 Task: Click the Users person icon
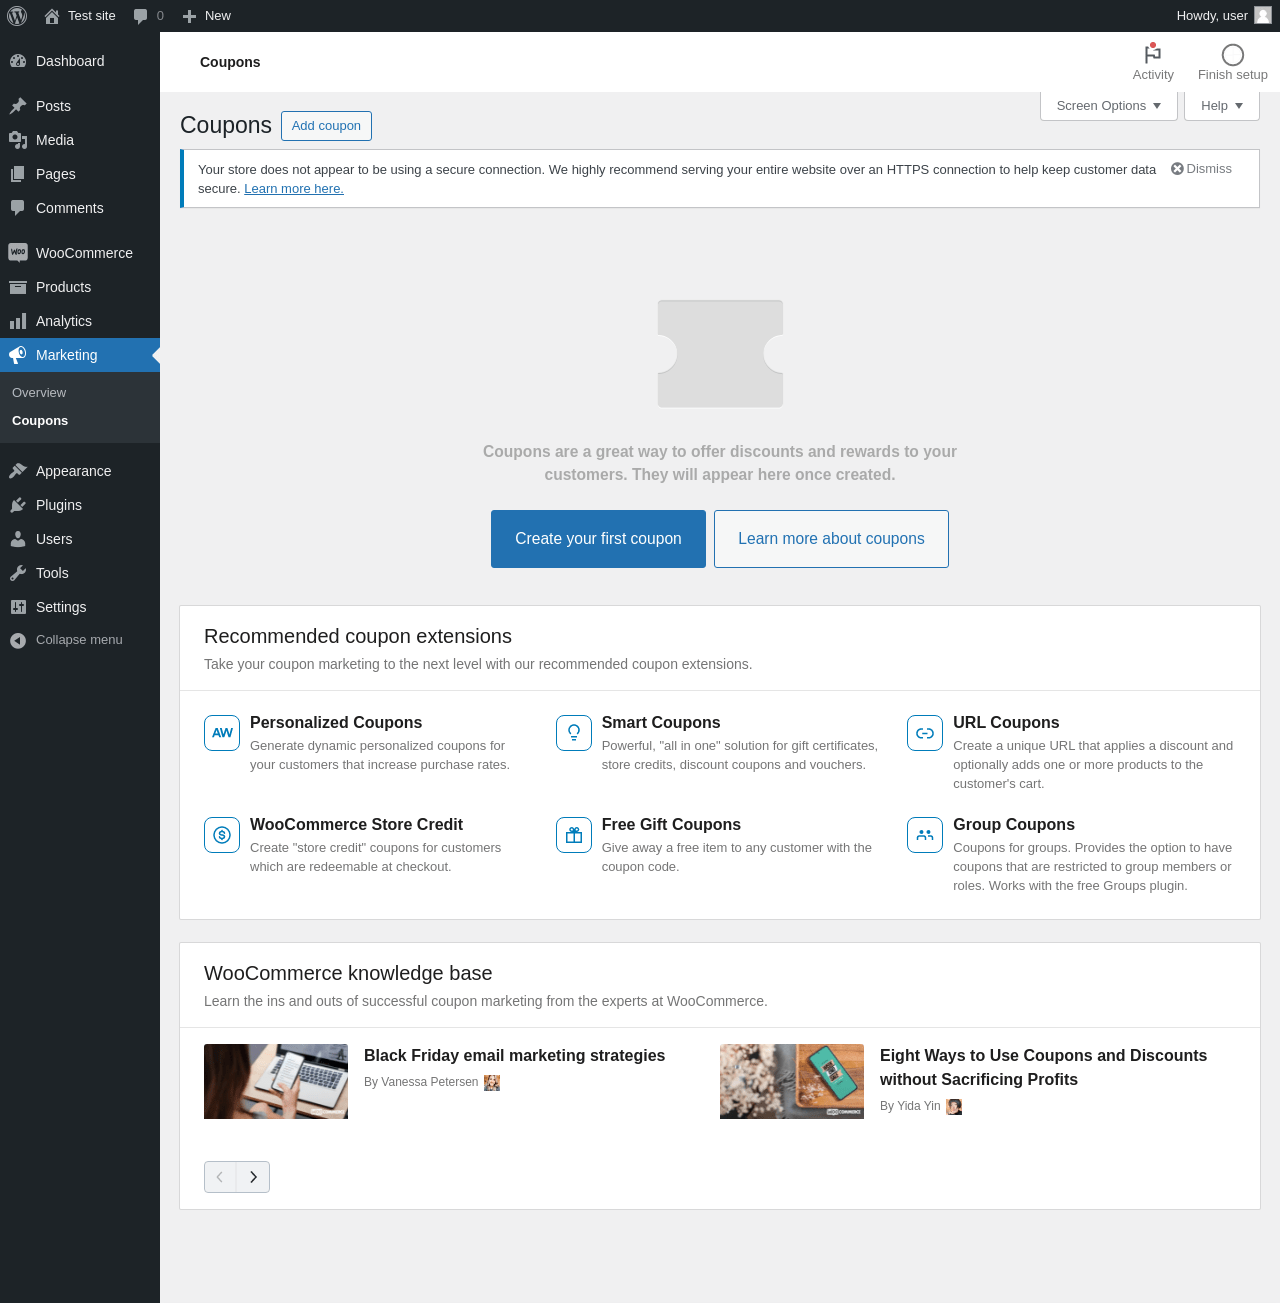tap(18, 539)
